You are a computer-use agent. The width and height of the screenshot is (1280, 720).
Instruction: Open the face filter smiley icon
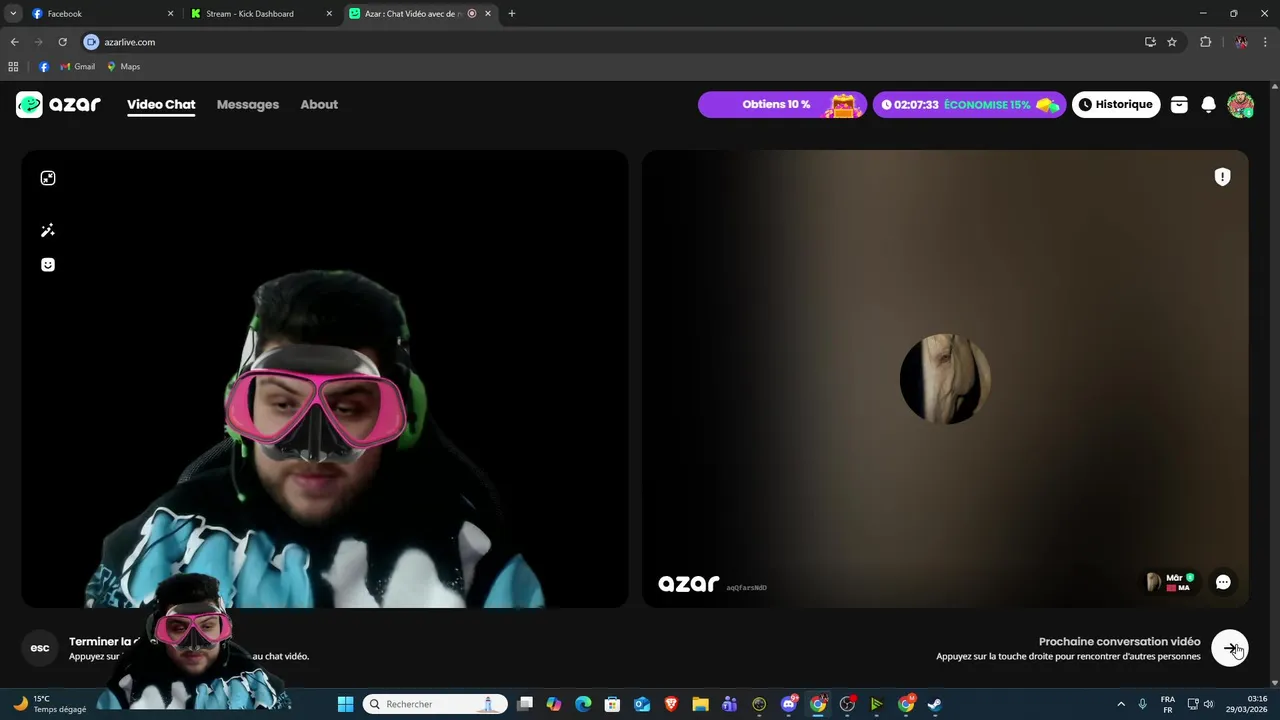[x=48, y=265]
